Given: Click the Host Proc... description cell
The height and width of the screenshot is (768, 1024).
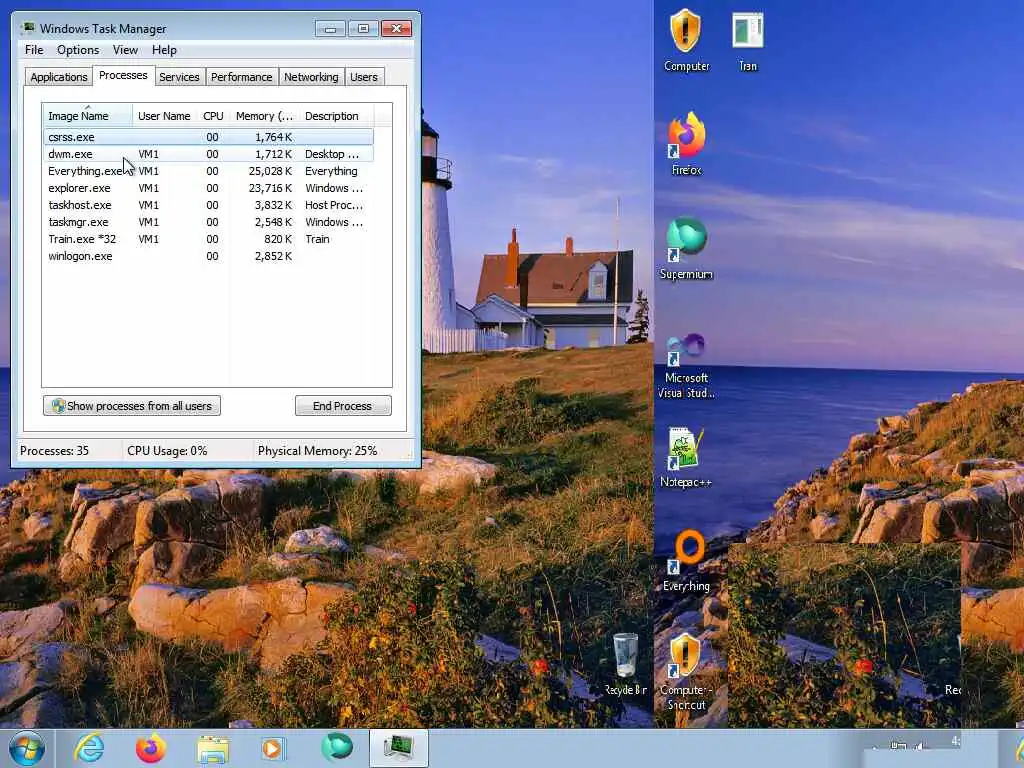Looking at the screenshot, I should click(x=334, y=205).
